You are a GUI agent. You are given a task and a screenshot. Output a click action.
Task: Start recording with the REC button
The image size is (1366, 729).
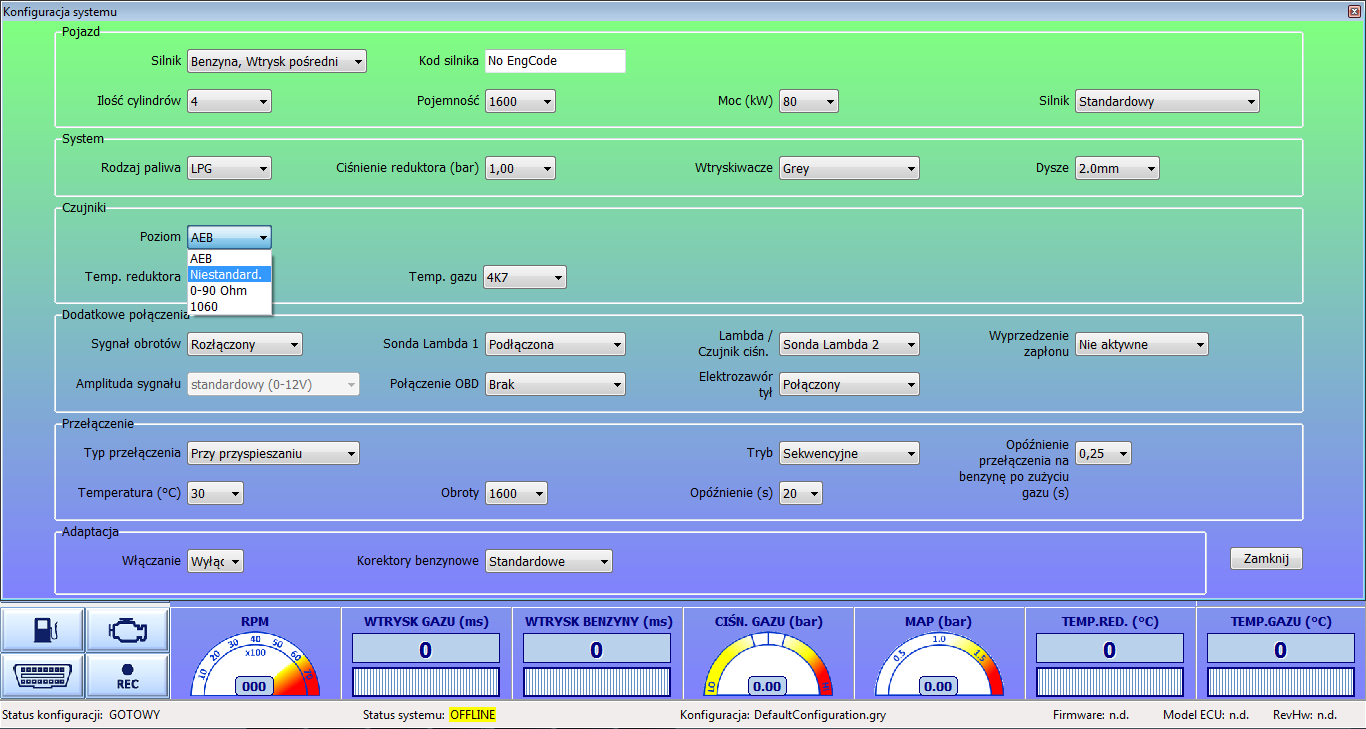click(x=127, y=676)
